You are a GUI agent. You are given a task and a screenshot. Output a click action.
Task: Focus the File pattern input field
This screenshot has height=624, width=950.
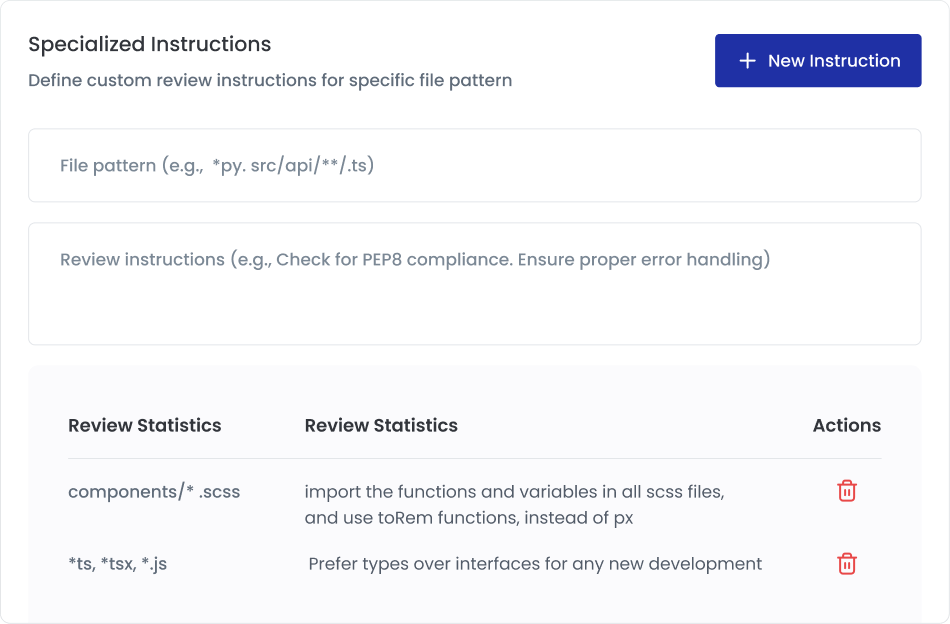coord(474,166)
